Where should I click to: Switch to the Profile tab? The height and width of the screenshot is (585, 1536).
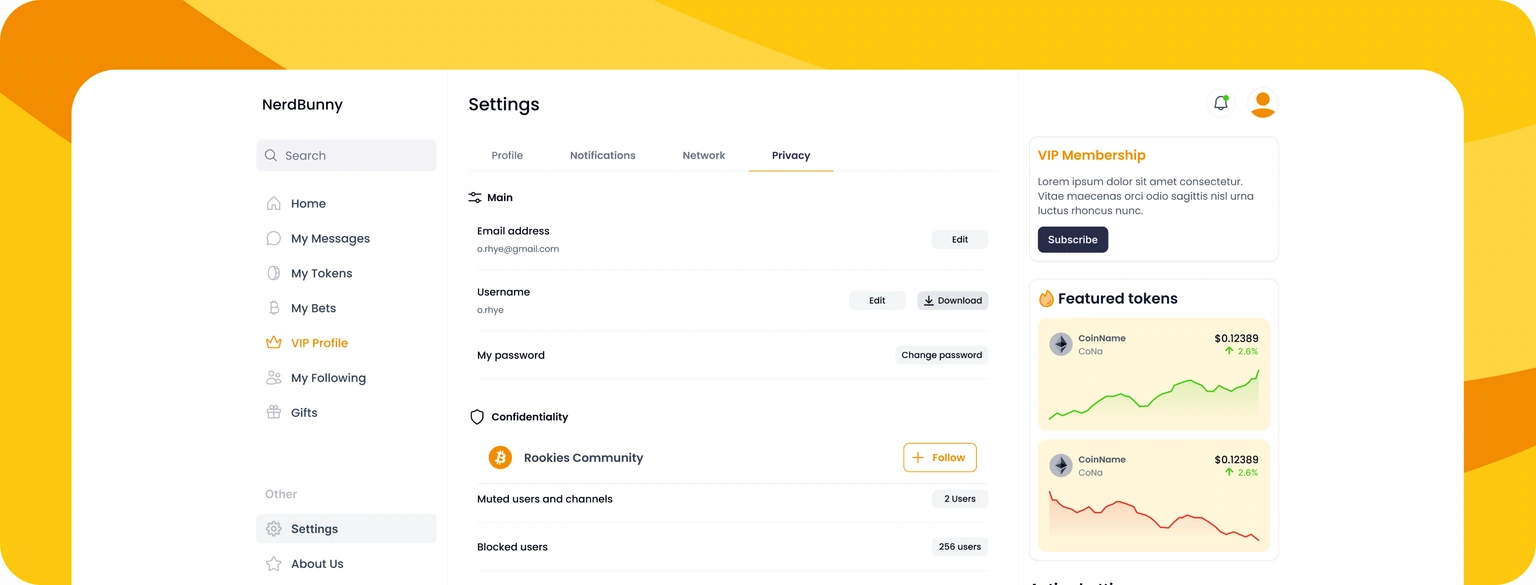[x=507, y=155]
